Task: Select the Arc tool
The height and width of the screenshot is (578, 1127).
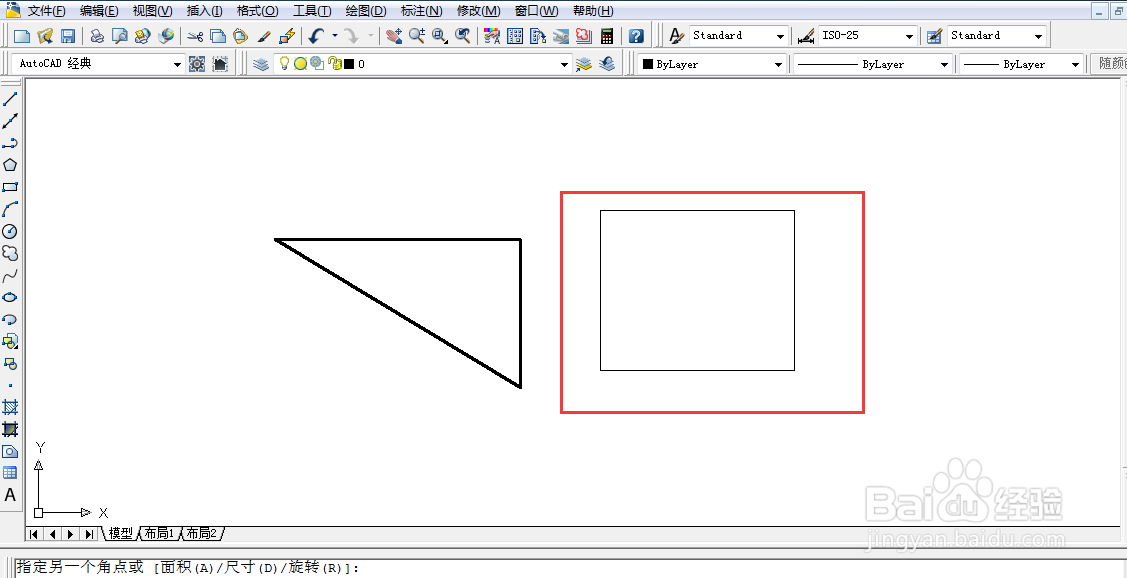Action: point(10,209)
